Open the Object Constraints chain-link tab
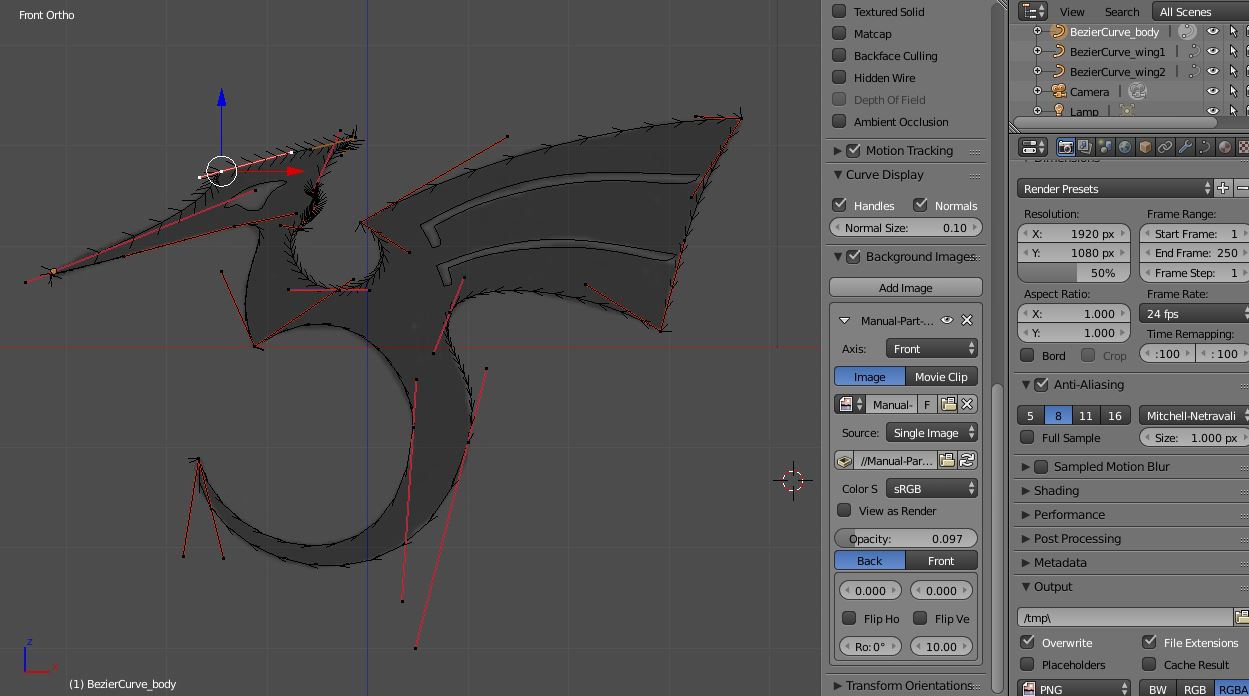The image size is (1249, 696). 1165,147
